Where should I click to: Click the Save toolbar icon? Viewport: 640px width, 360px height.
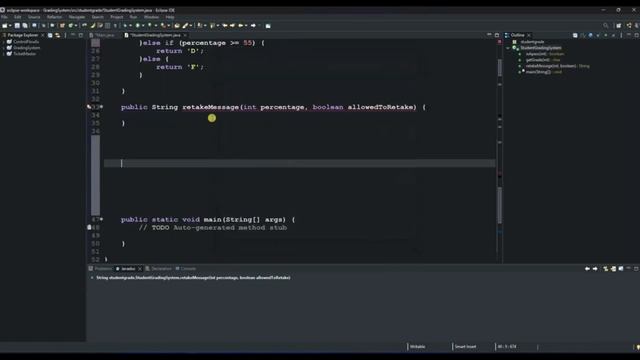point(17,26)
